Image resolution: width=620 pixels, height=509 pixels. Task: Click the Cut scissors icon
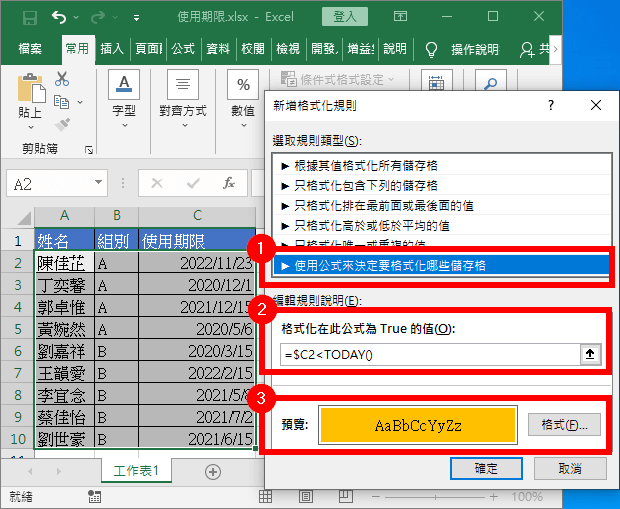(62, 79)
